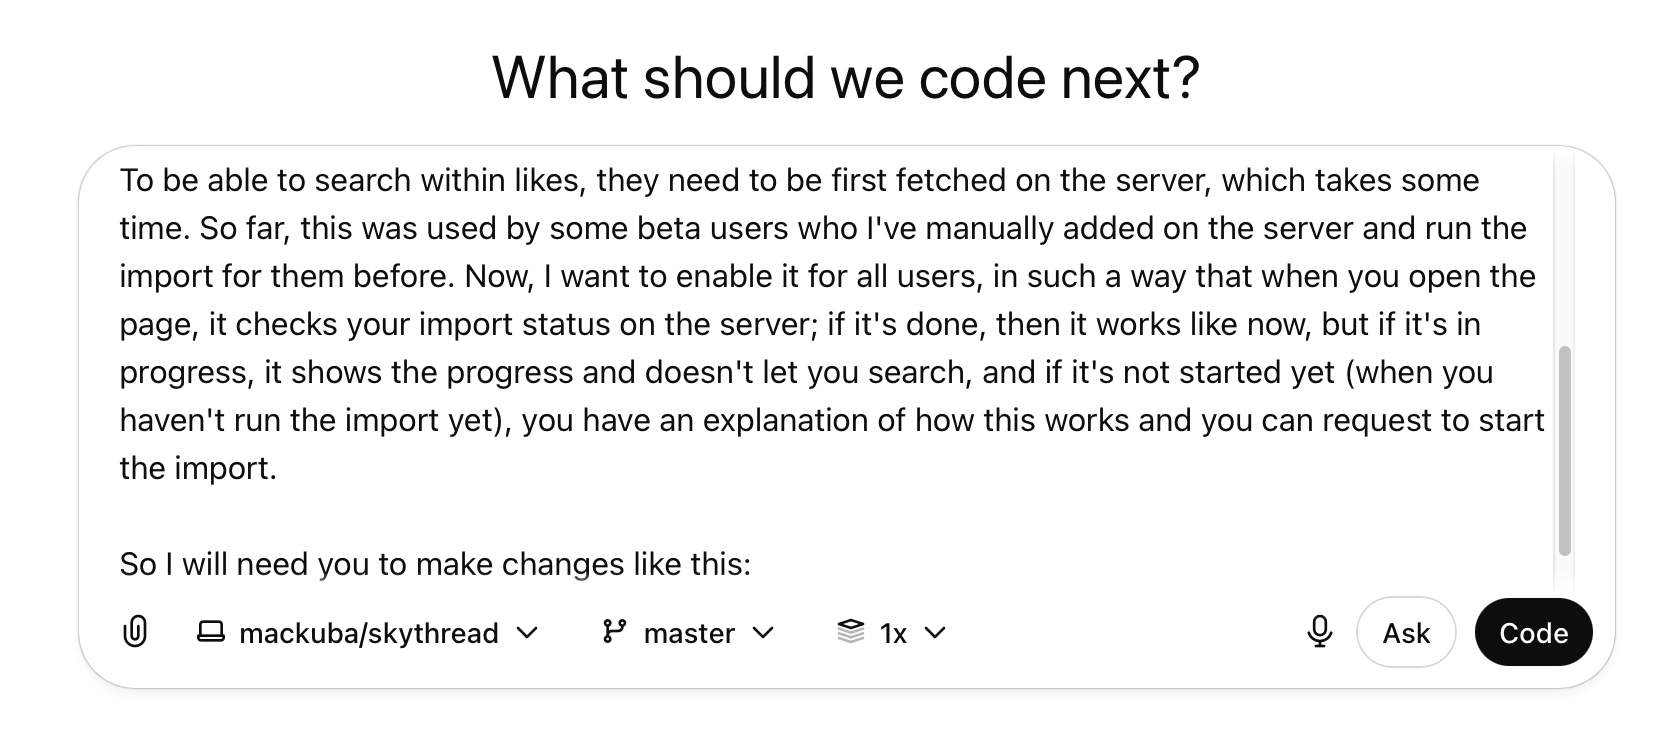The height and width of the screenshot is (740, 1678).
Task: Click the laptop icon beside the repository name
Action: coord(211,632)
